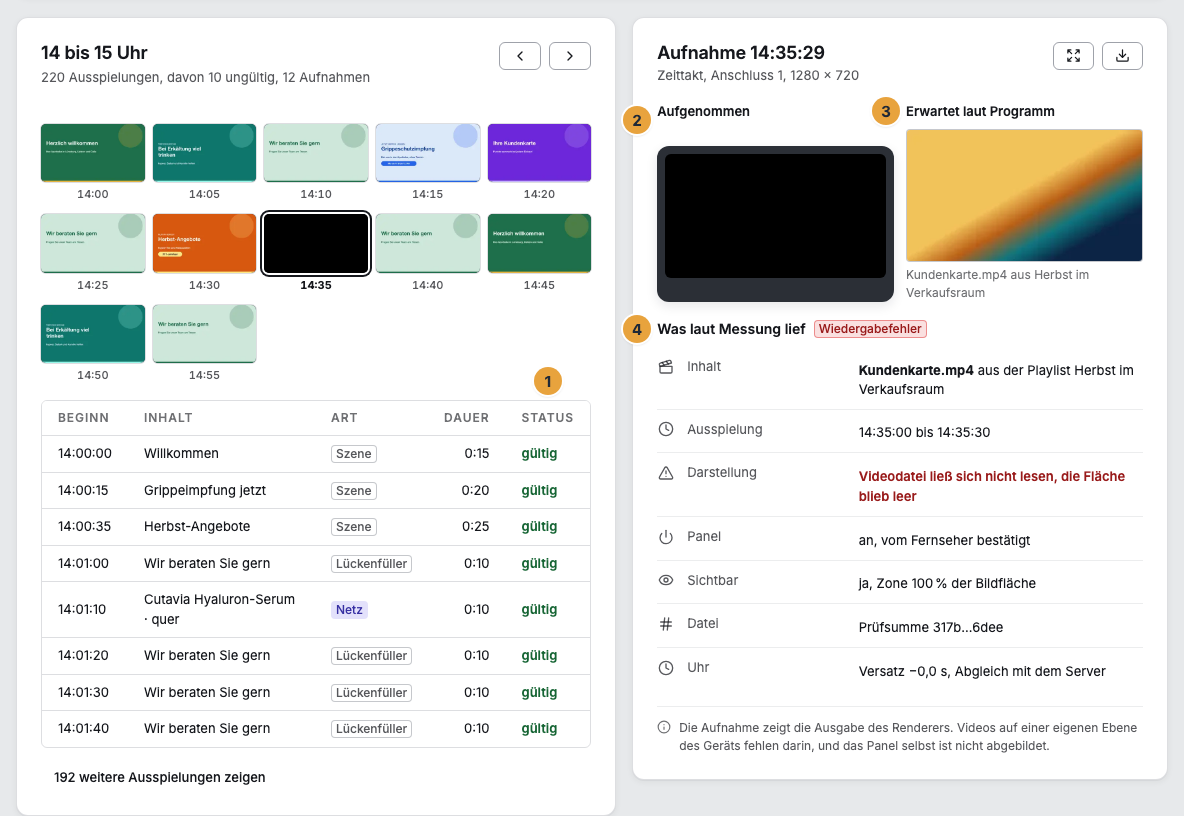The width and height of the screenshot is (1184, 816).
Task: Click the ART column header
Action: (344, 418)
